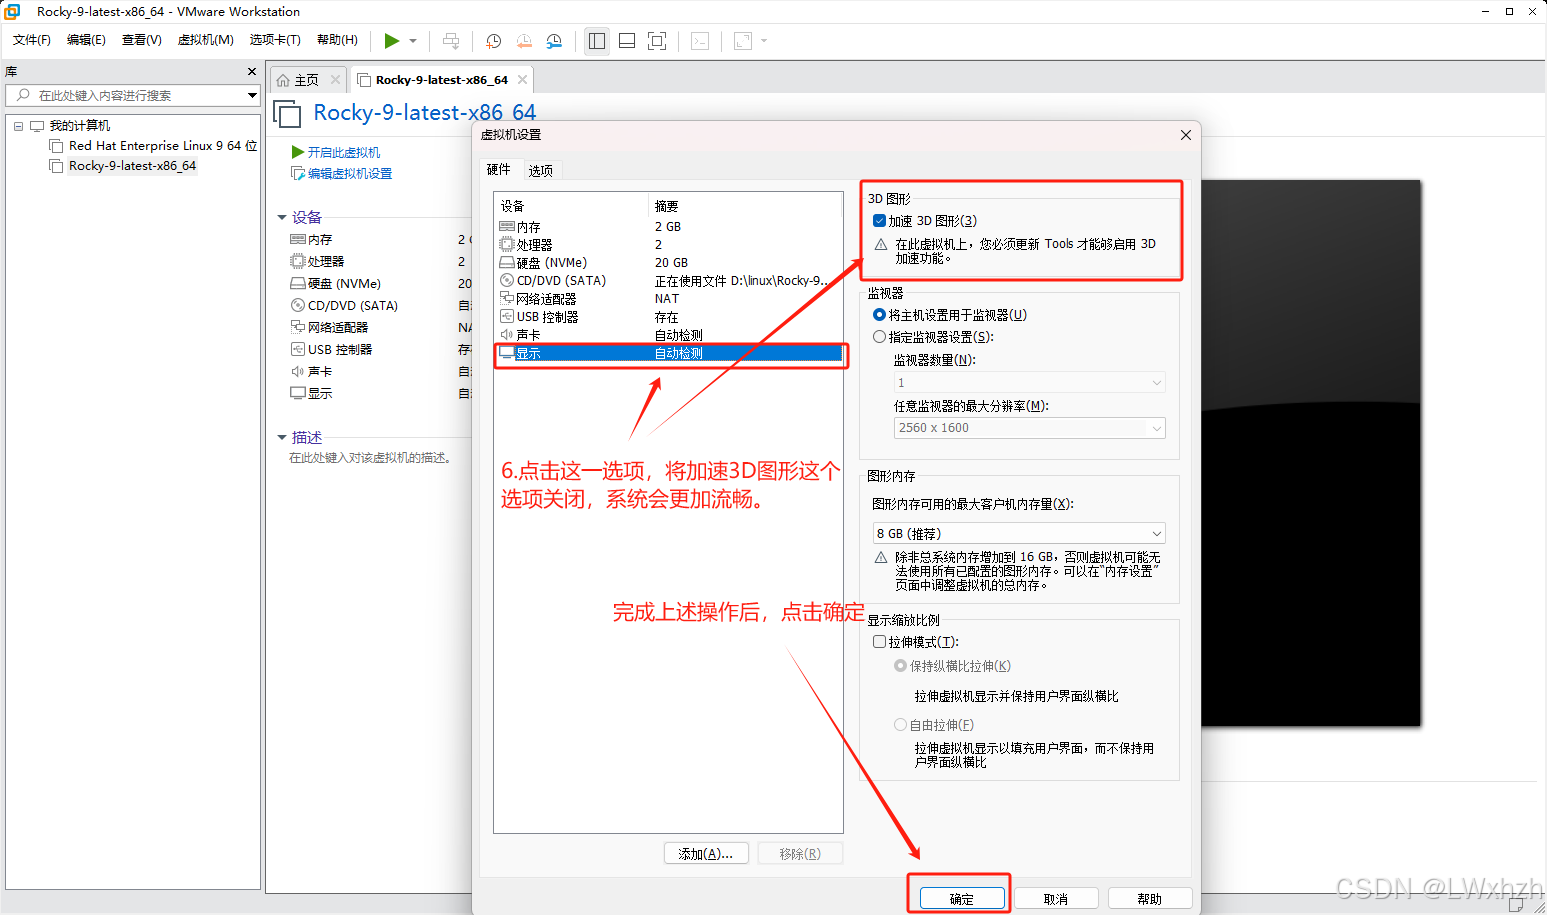Click USB 控制器 icon in main window
Image resolution: width=1547 pixels, height=915 pixels.
point(297,349)
